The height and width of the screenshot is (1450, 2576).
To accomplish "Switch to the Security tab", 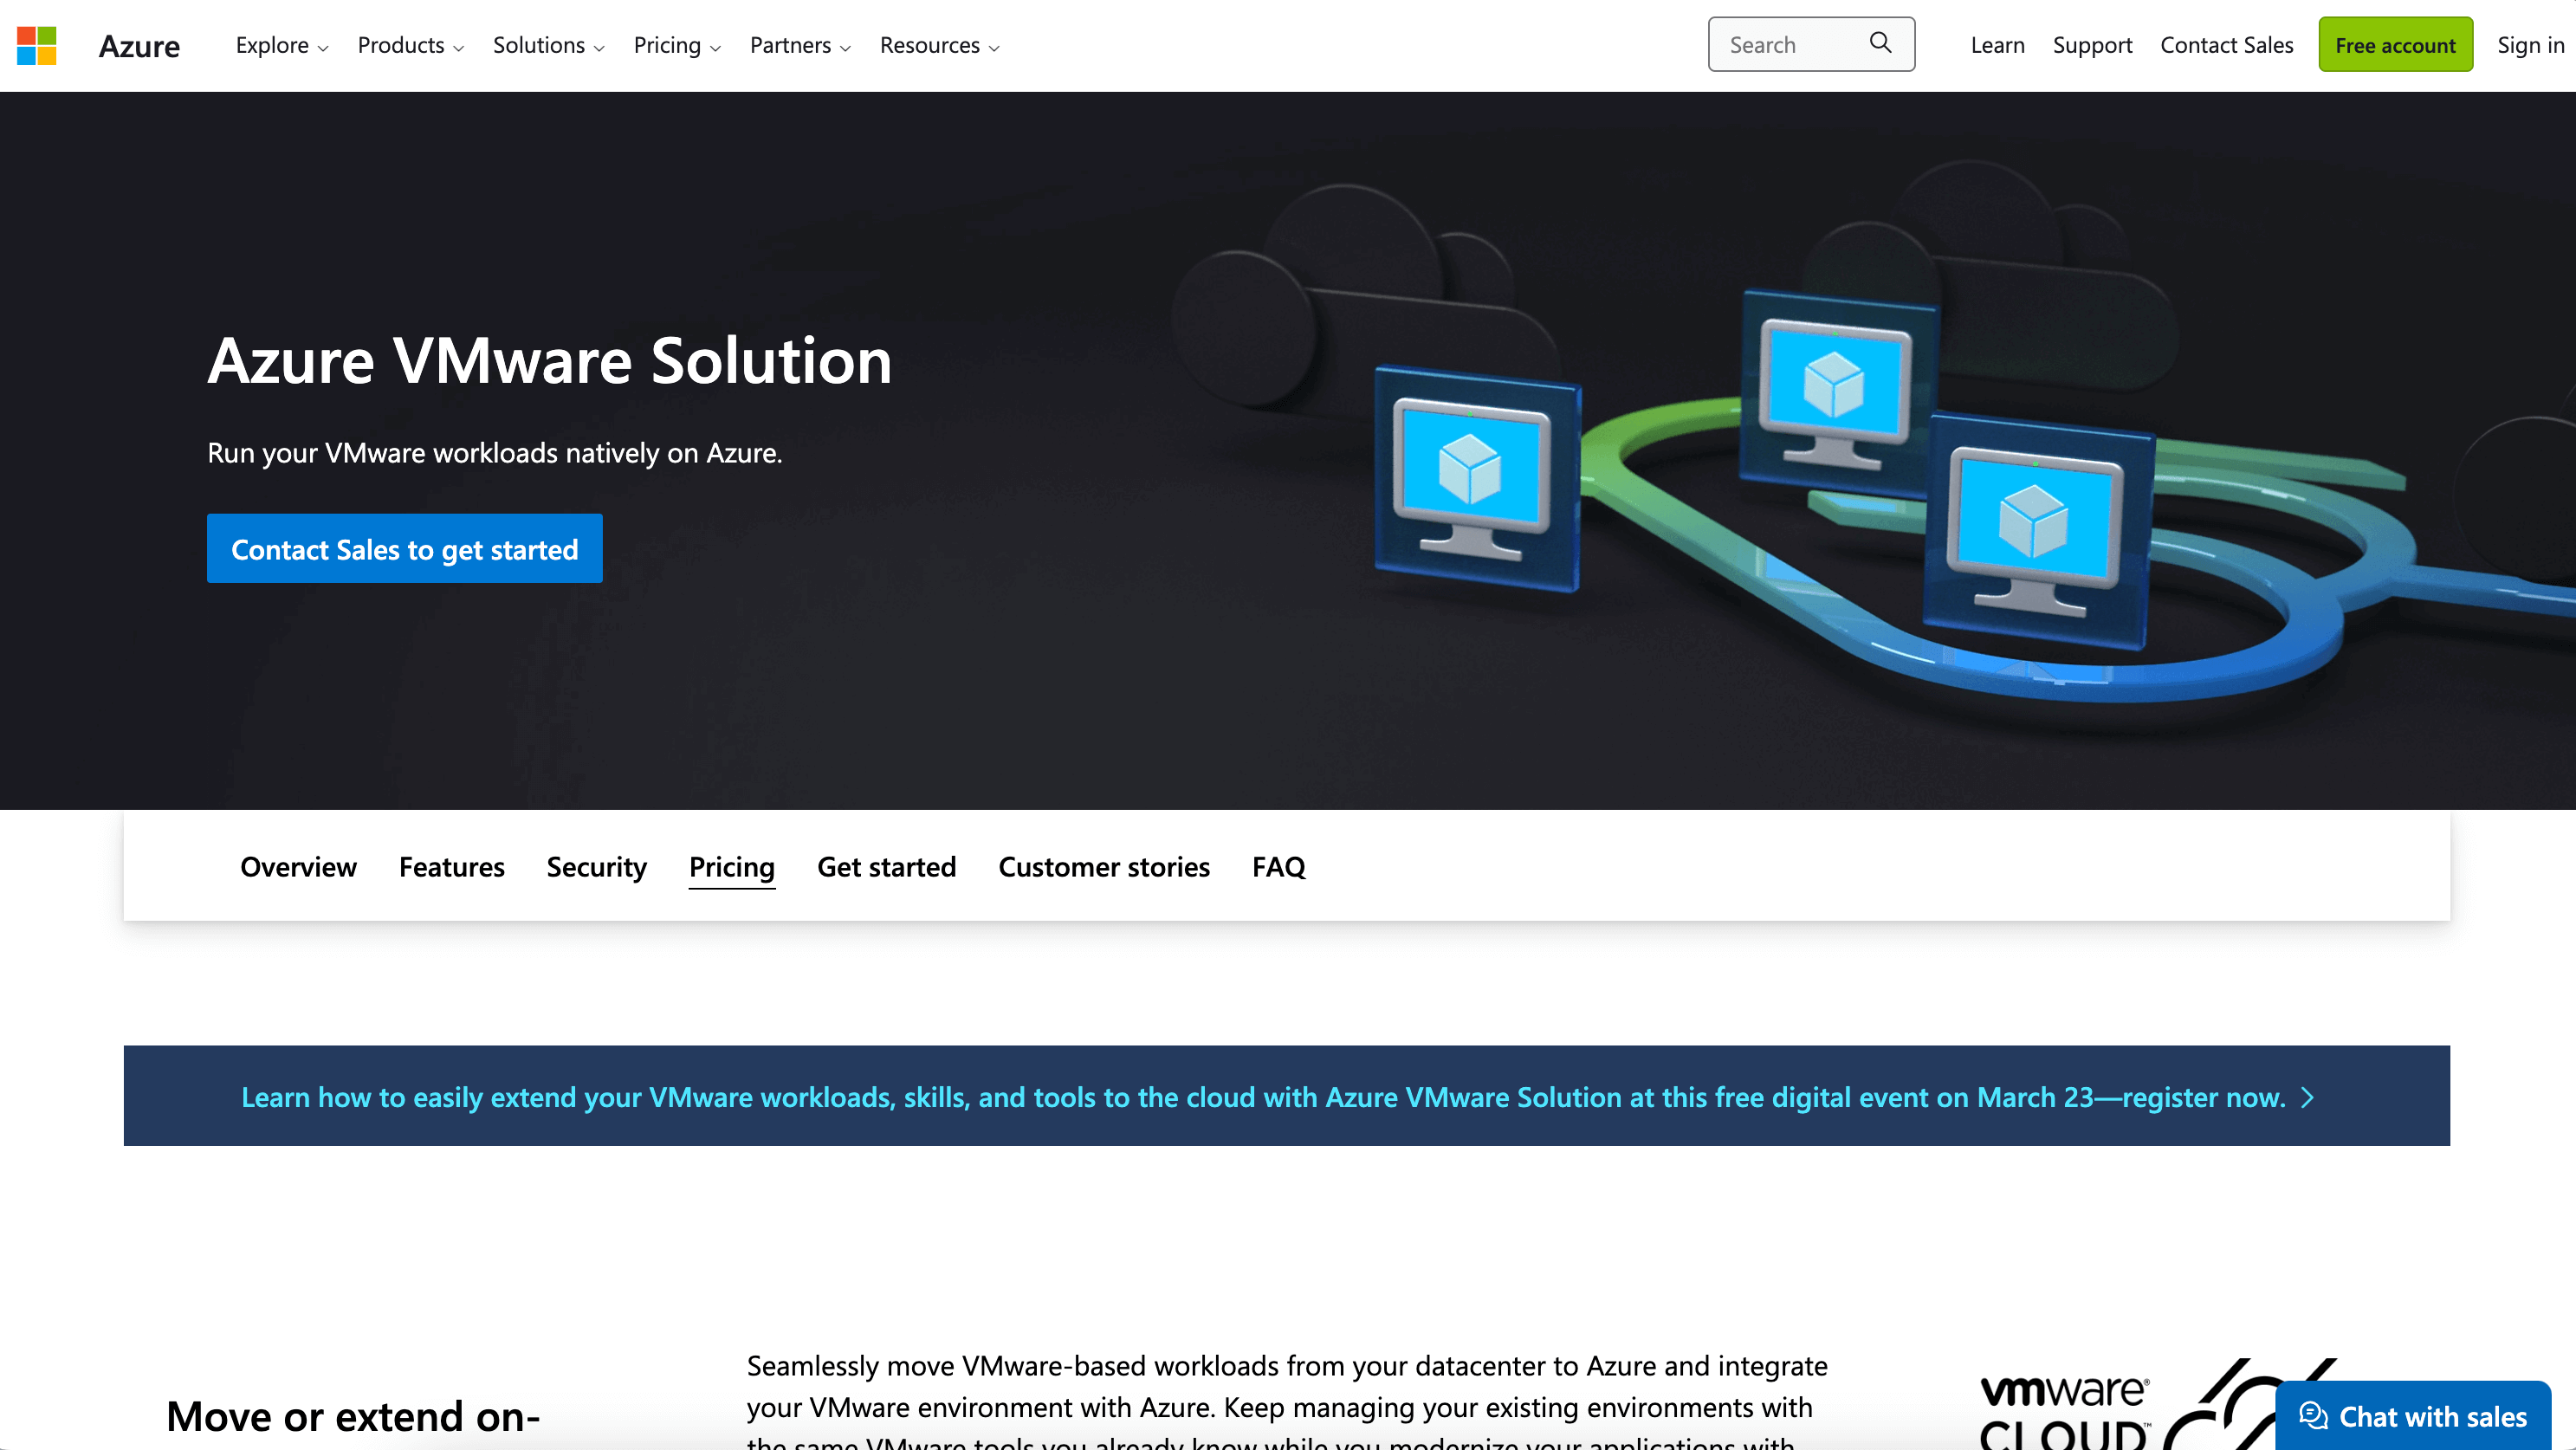I will pyautogui.click(x=596, y=866).
